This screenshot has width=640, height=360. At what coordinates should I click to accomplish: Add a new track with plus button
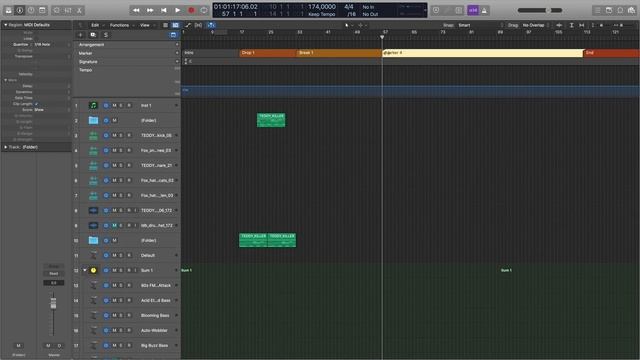point(80,35)
